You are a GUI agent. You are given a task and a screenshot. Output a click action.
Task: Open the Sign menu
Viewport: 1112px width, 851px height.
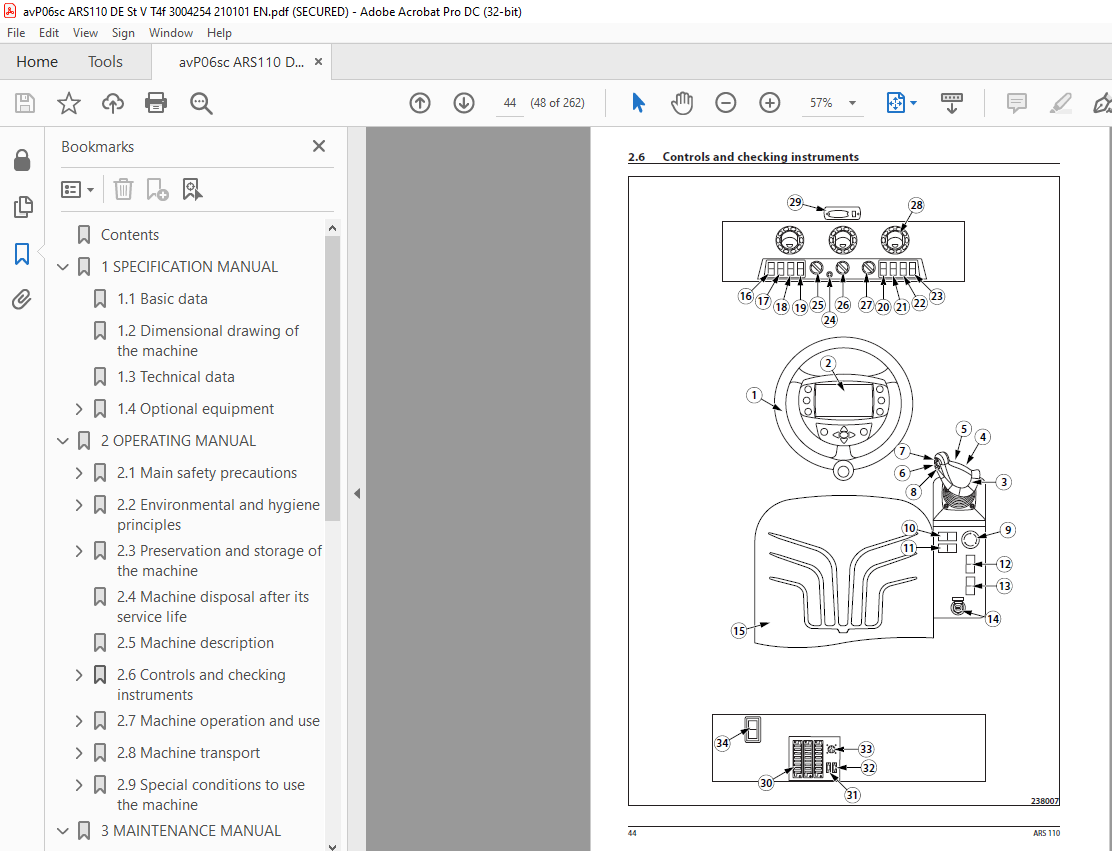point(123,33)
